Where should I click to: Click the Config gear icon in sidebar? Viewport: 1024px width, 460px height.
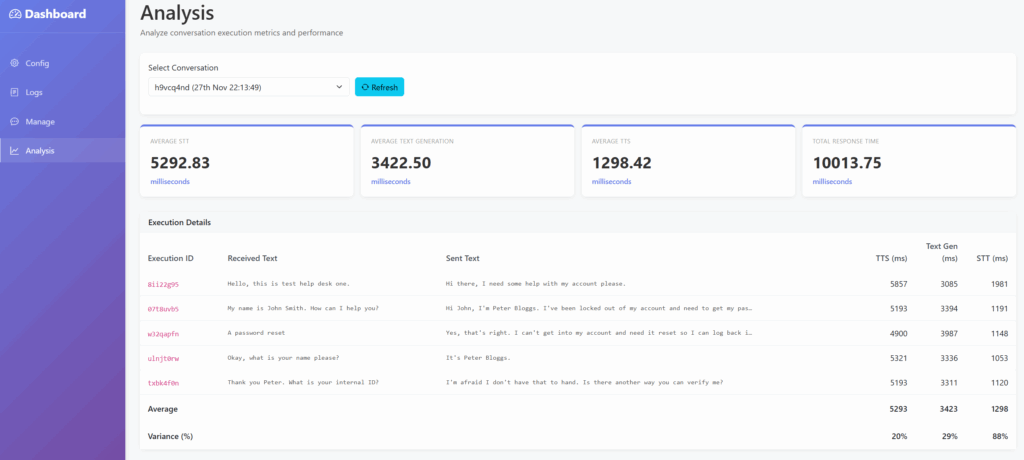(14, 63)
